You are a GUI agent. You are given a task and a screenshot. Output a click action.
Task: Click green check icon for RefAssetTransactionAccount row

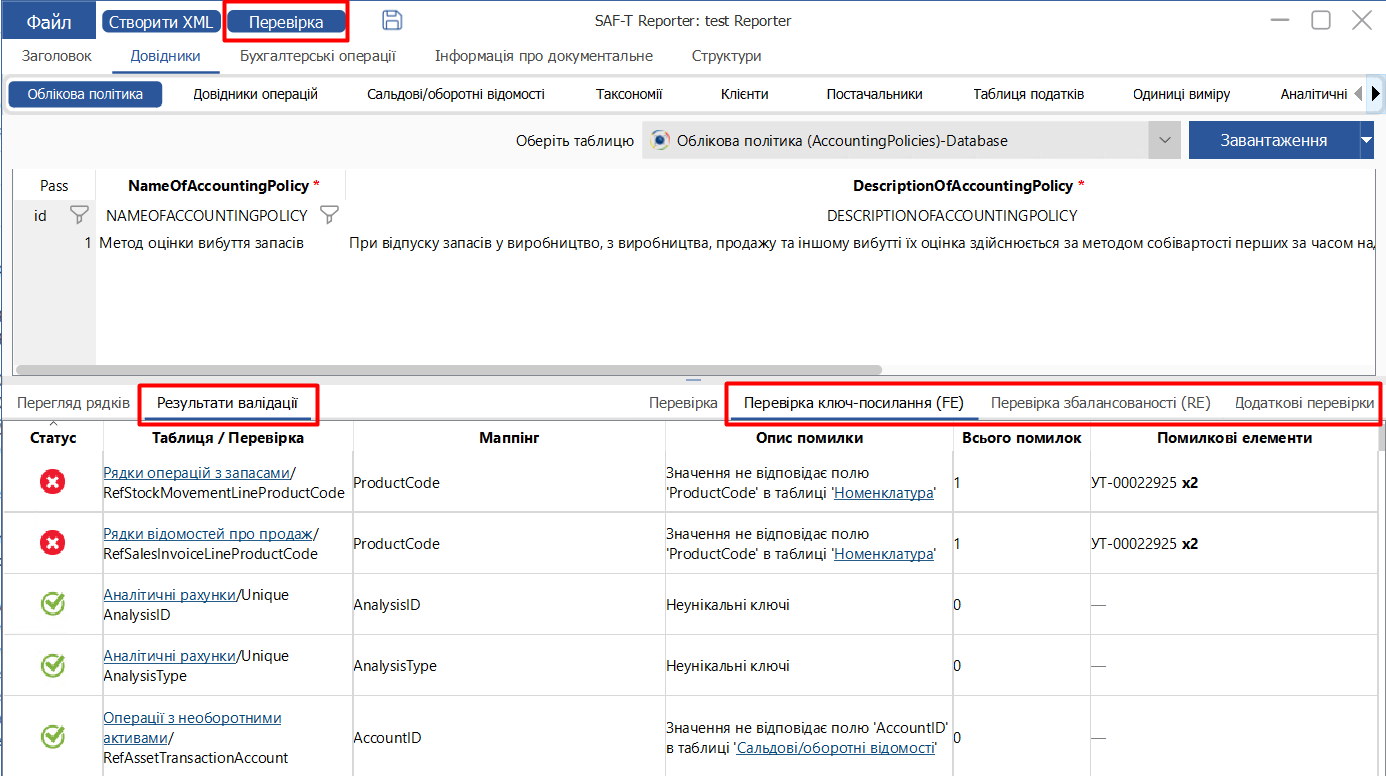click(53, 738)
